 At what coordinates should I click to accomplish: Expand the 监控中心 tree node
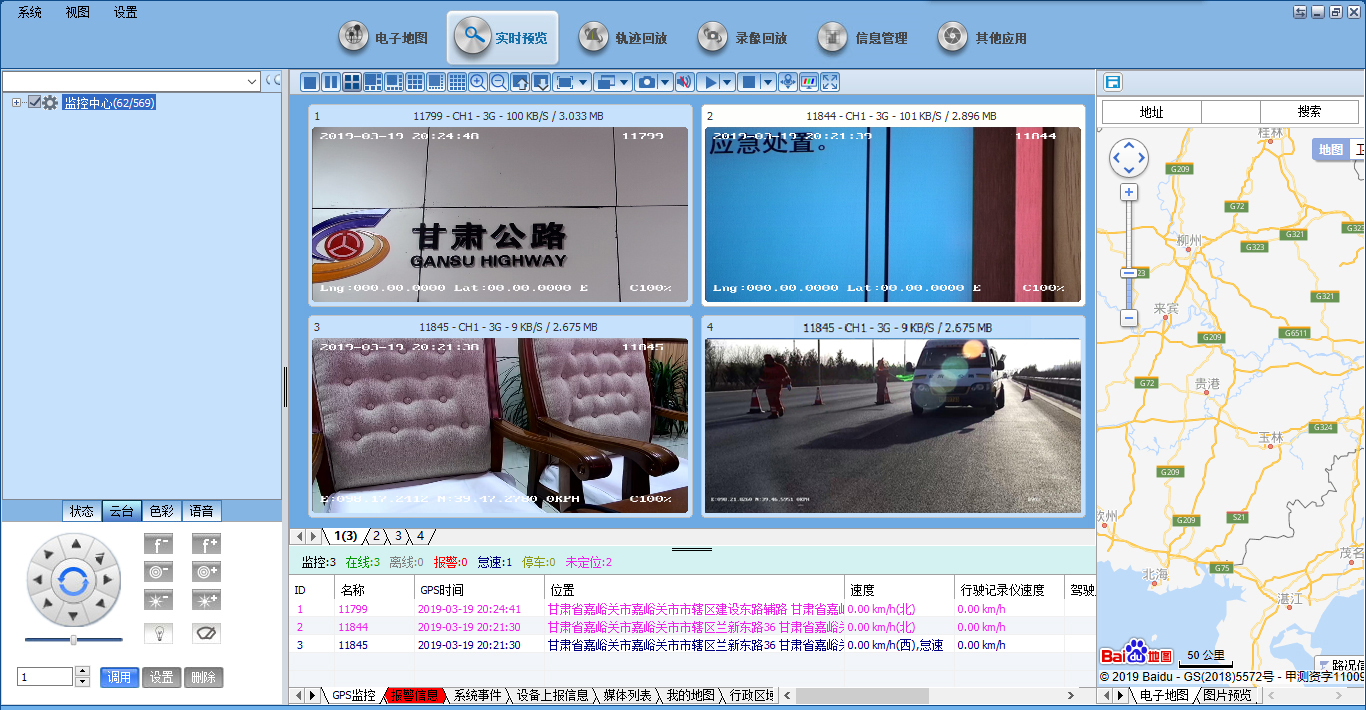17,101
